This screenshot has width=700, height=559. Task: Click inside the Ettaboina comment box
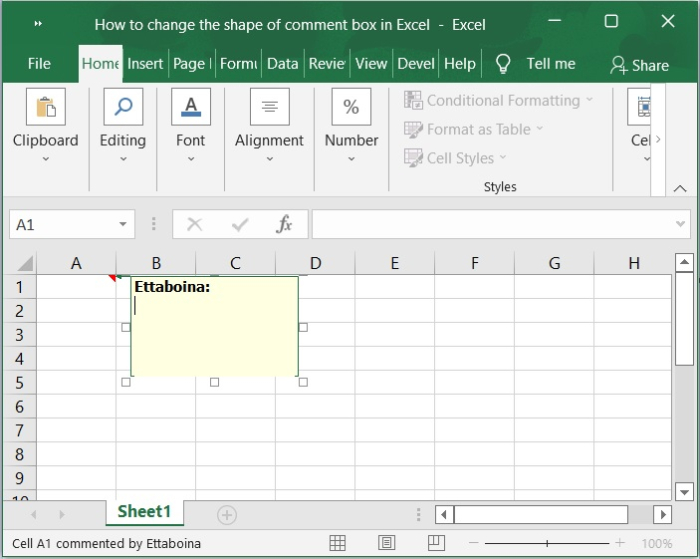point(214,327)
